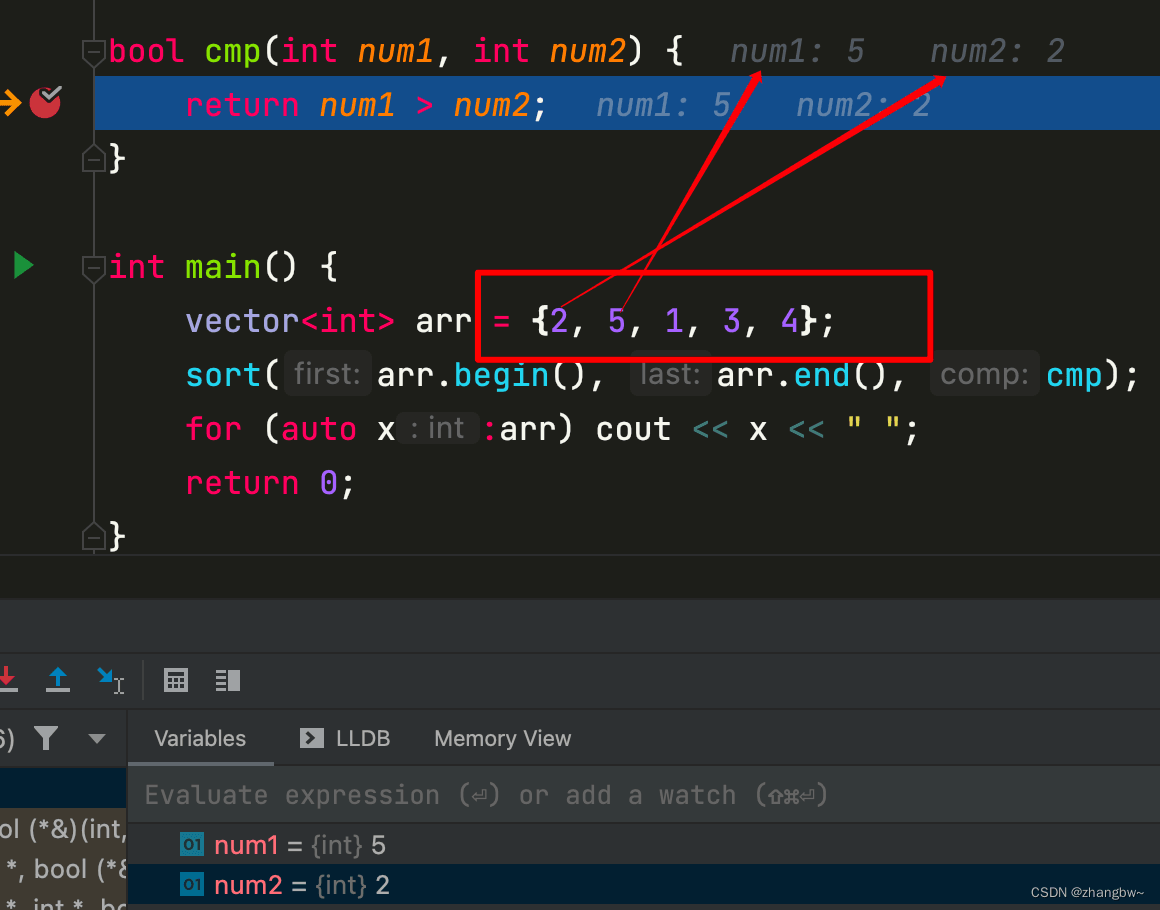The image size is (1160, 910).
Task: Click the green run icon next to int main()
Action: click(x=22, y=265)
